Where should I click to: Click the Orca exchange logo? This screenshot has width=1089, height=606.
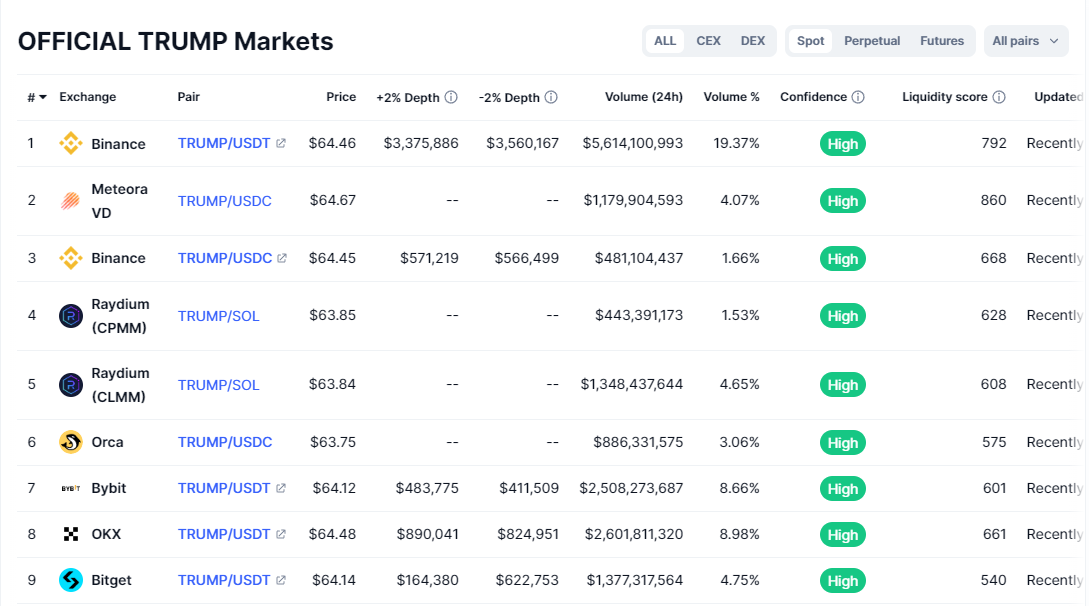[x=70, y=442]
